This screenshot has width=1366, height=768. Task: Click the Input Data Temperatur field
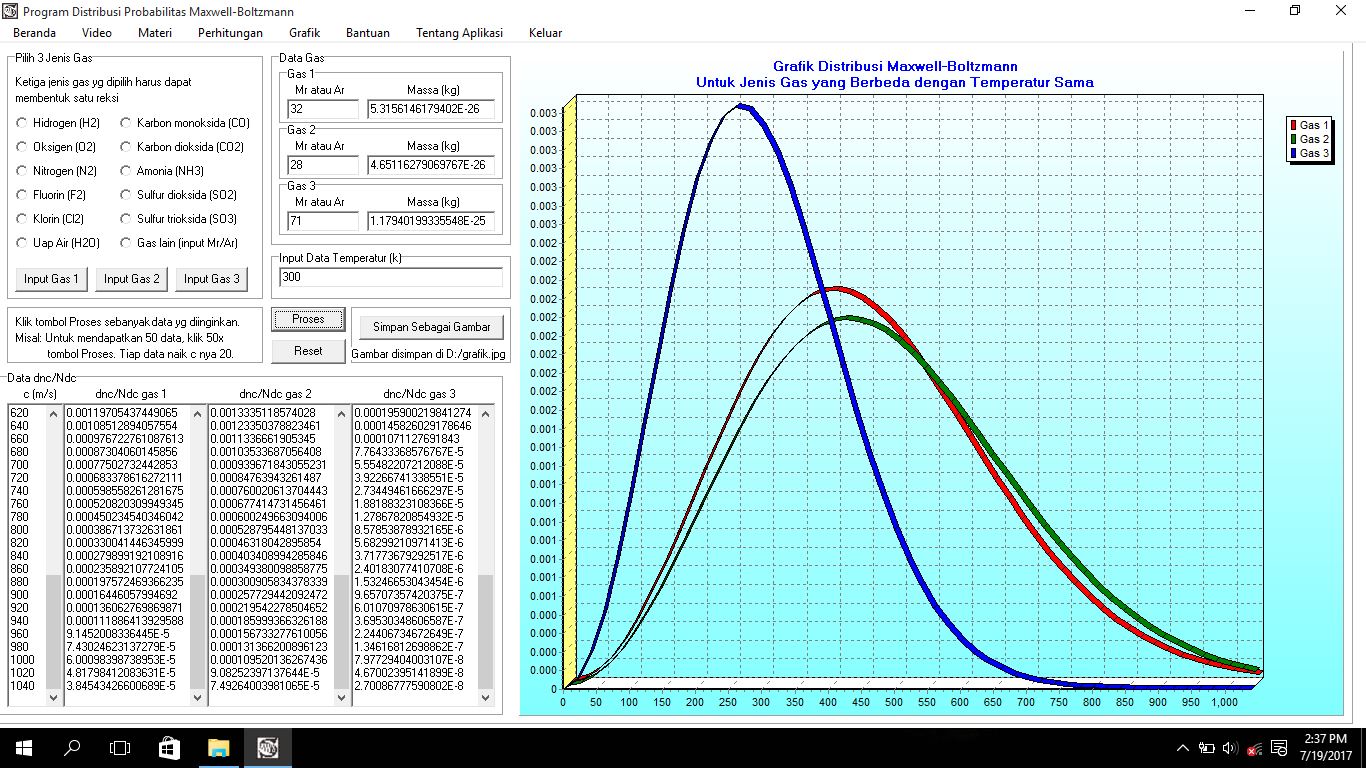tap(391, 277)
